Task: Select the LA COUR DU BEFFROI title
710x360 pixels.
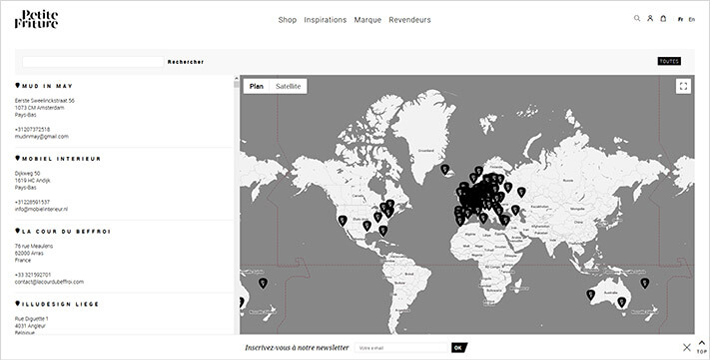Action: (66, 231)
